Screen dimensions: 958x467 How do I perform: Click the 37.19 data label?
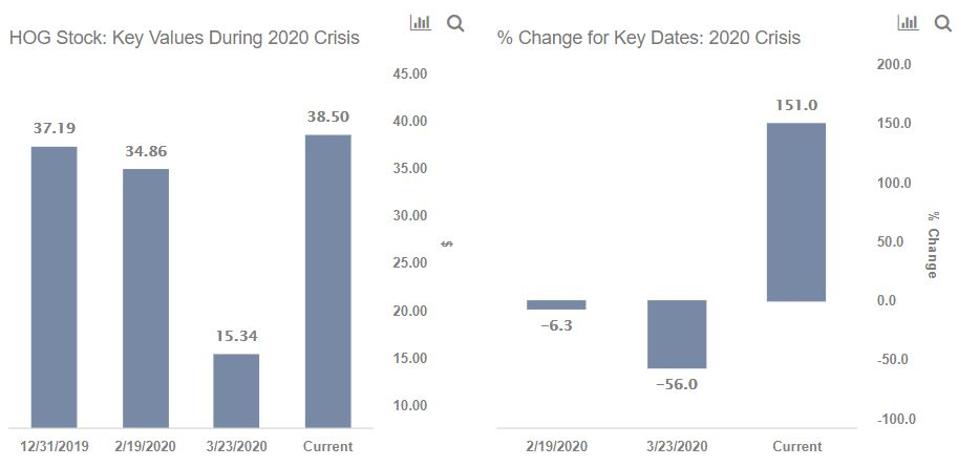coord(54,128)
